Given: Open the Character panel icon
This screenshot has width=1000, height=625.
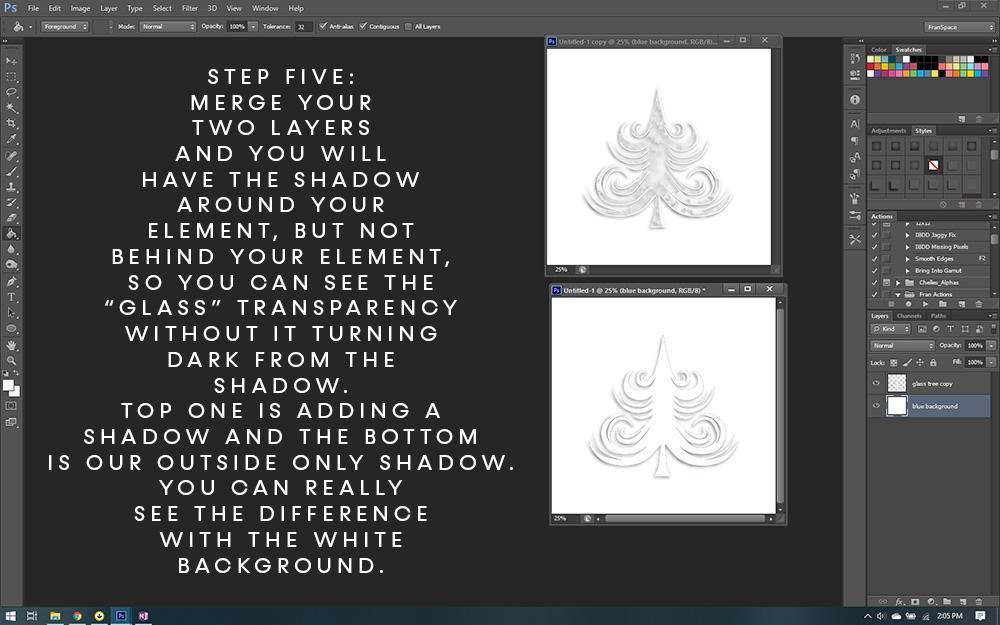Looking at the screenshot, I should click(855, 124).
